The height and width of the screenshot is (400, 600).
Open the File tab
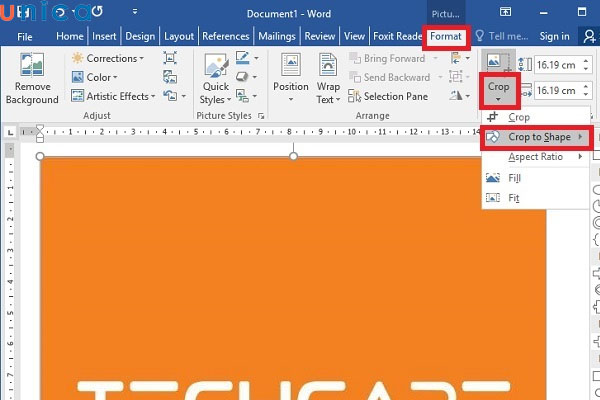coord(25,37)
